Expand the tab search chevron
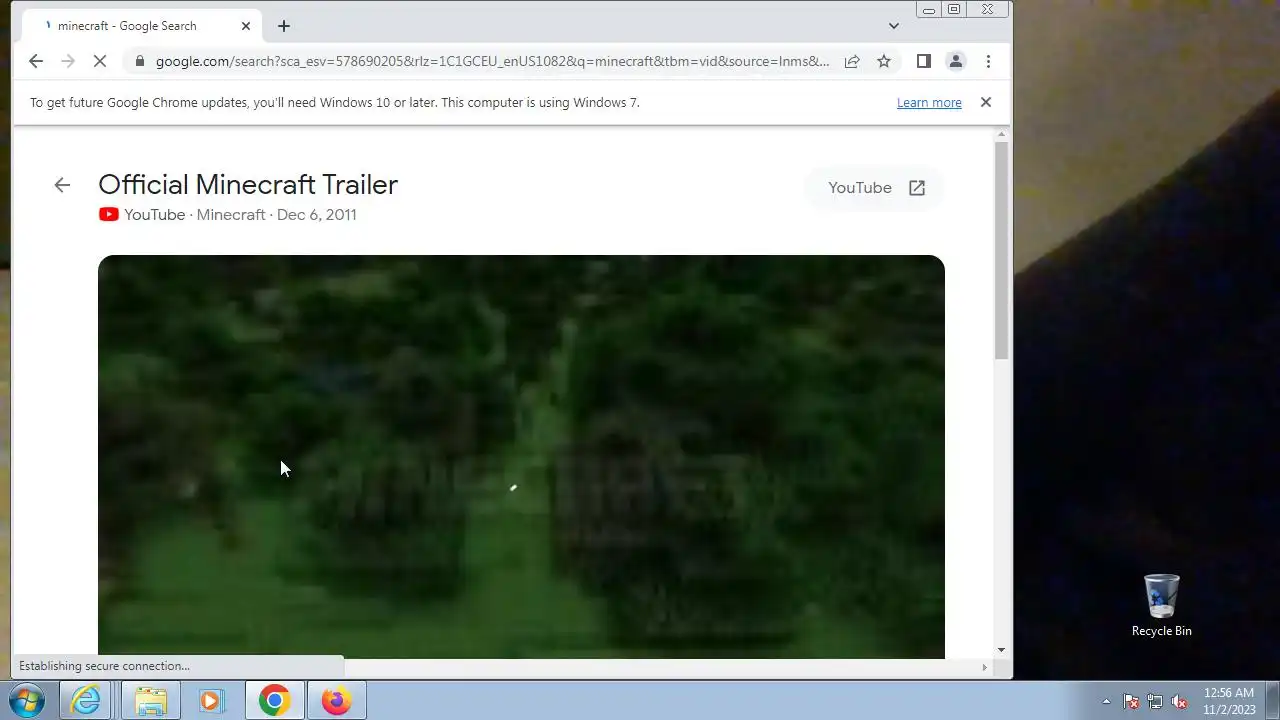The height and width of the screenshot is (720, 1280). tap(894, 26)
